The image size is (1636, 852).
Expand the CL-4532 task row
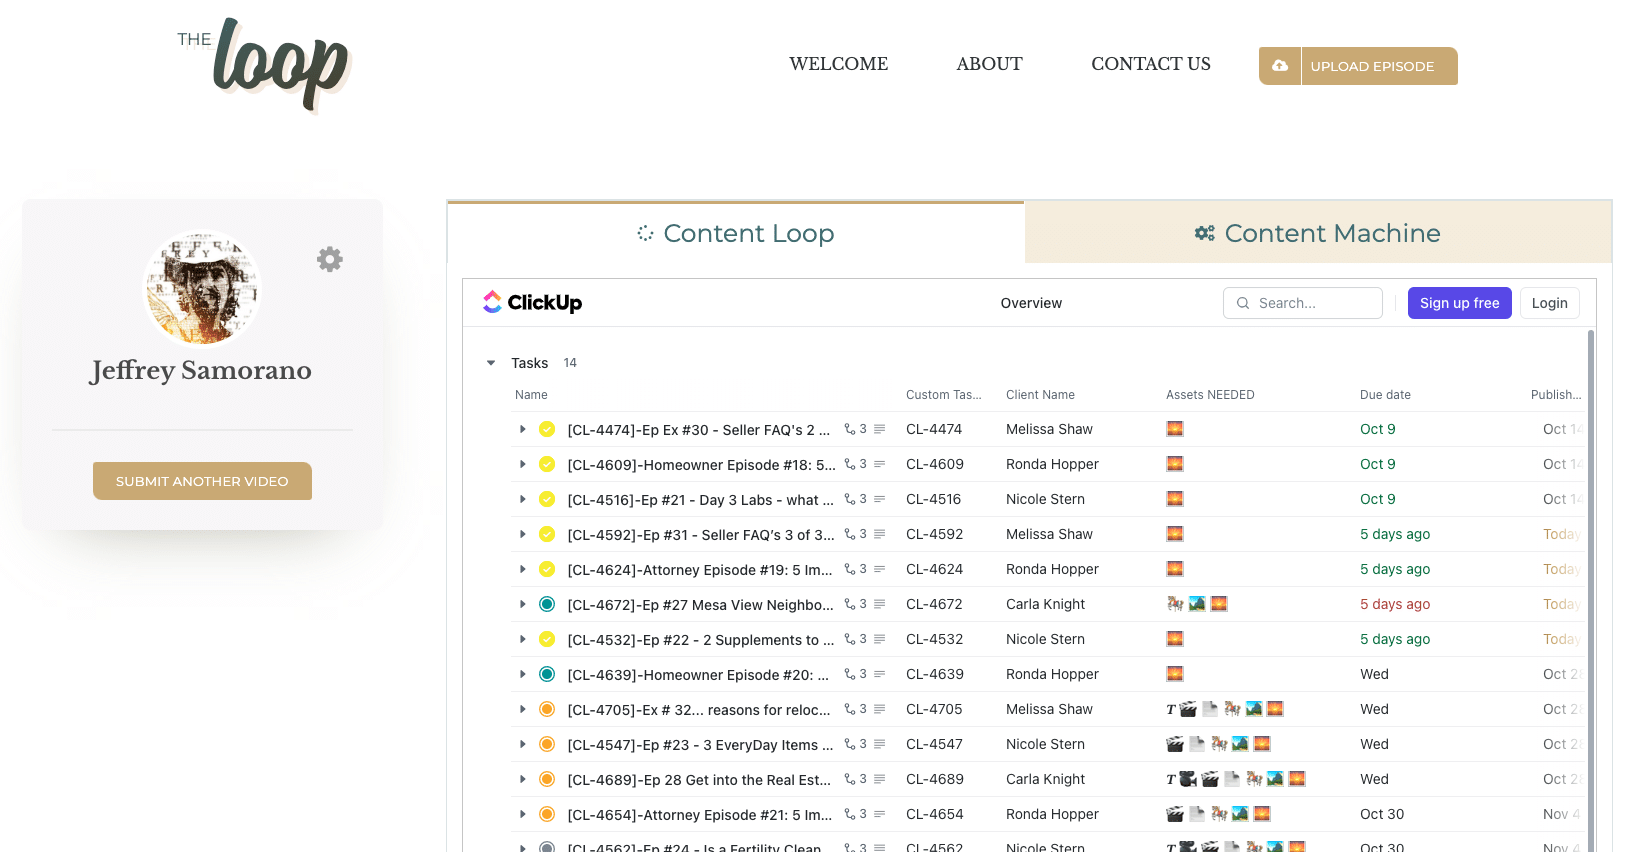(x=522, y=639)
